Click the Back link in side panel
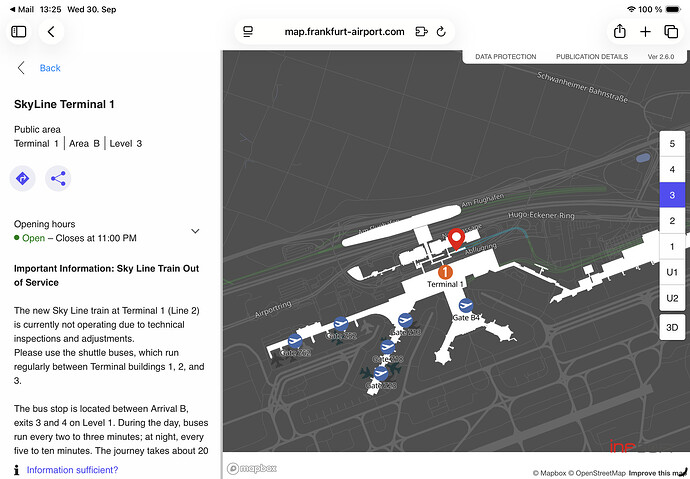This screenshot has width=690, height=479. [50, 68]
